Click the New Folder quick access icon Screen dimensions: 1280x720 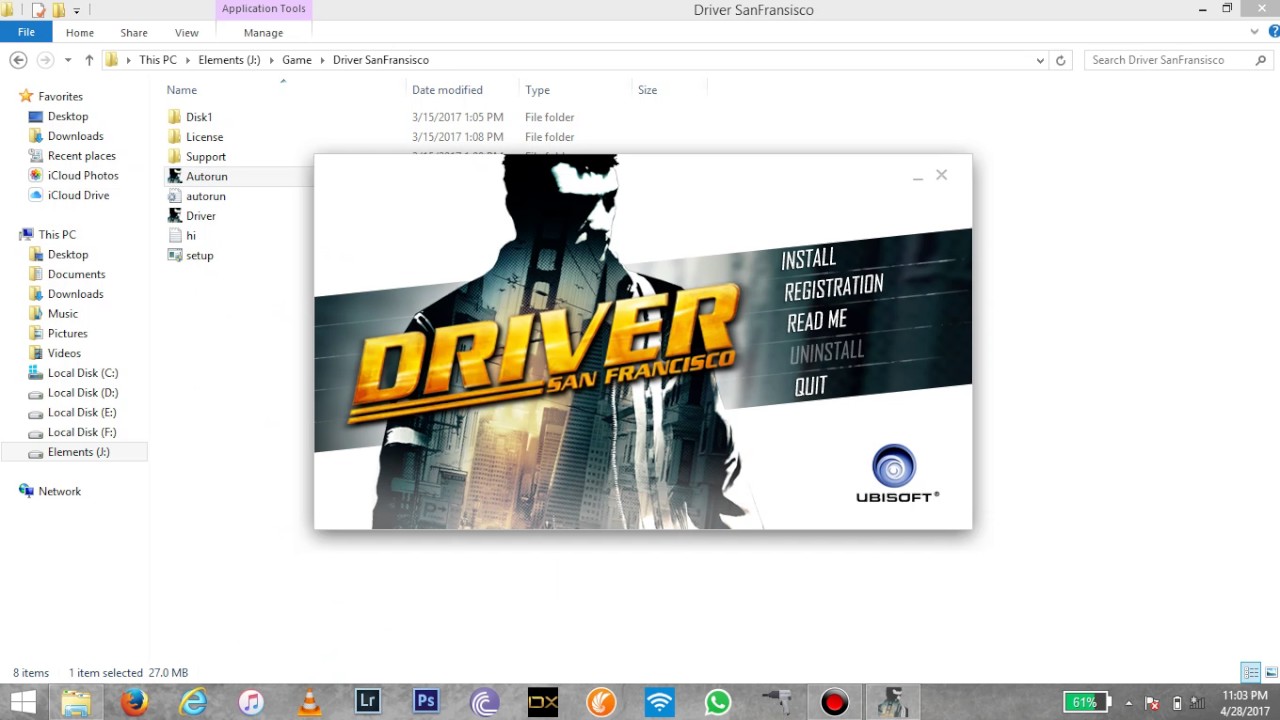tap(58, 10)
